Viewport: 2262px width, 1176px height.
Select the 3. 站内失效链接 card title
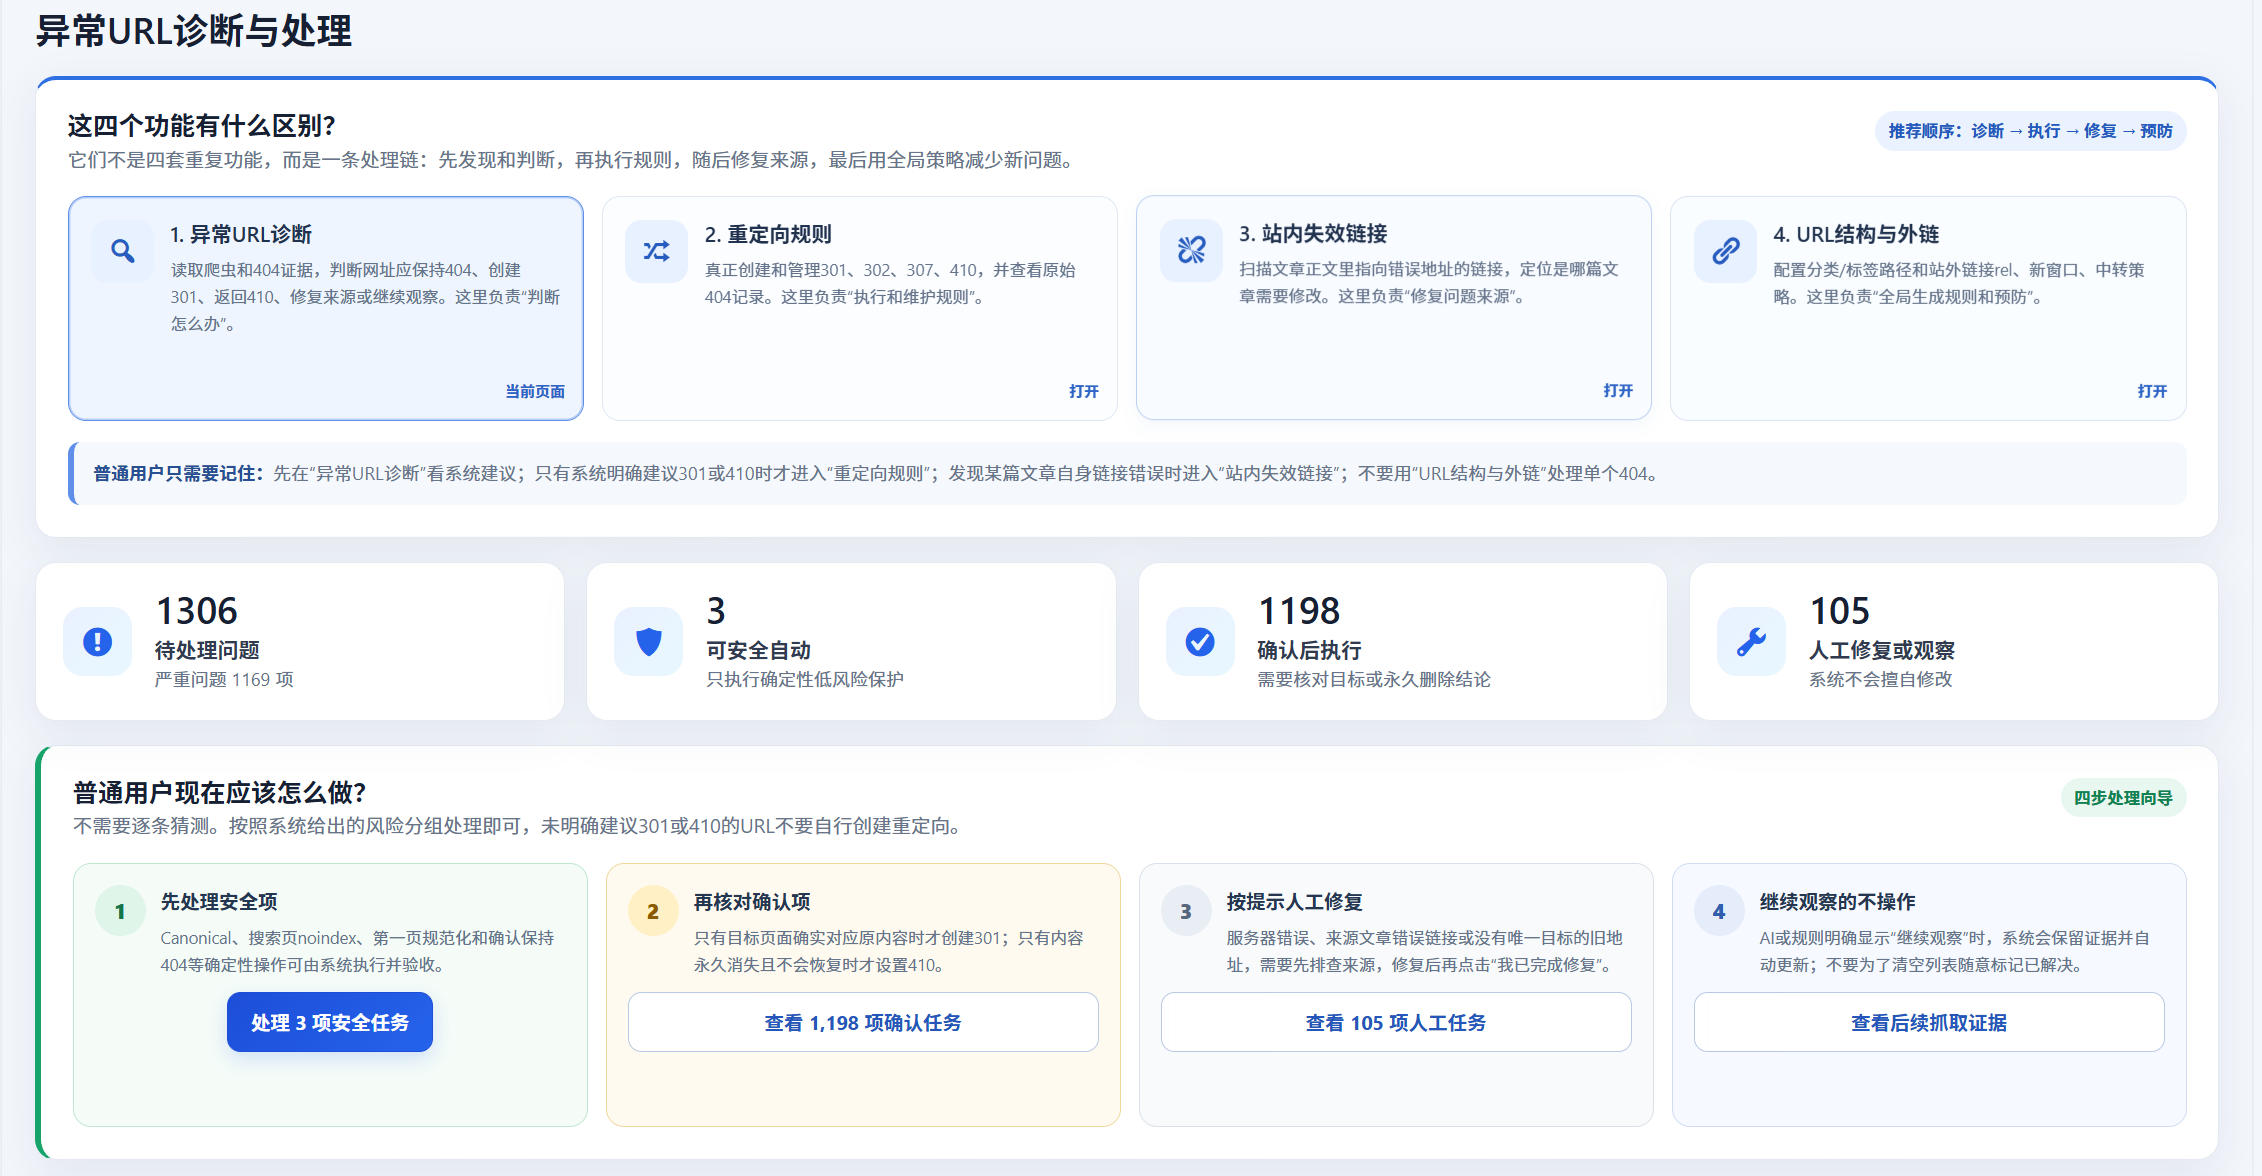pyautogui.click(x=1313, y=233)
